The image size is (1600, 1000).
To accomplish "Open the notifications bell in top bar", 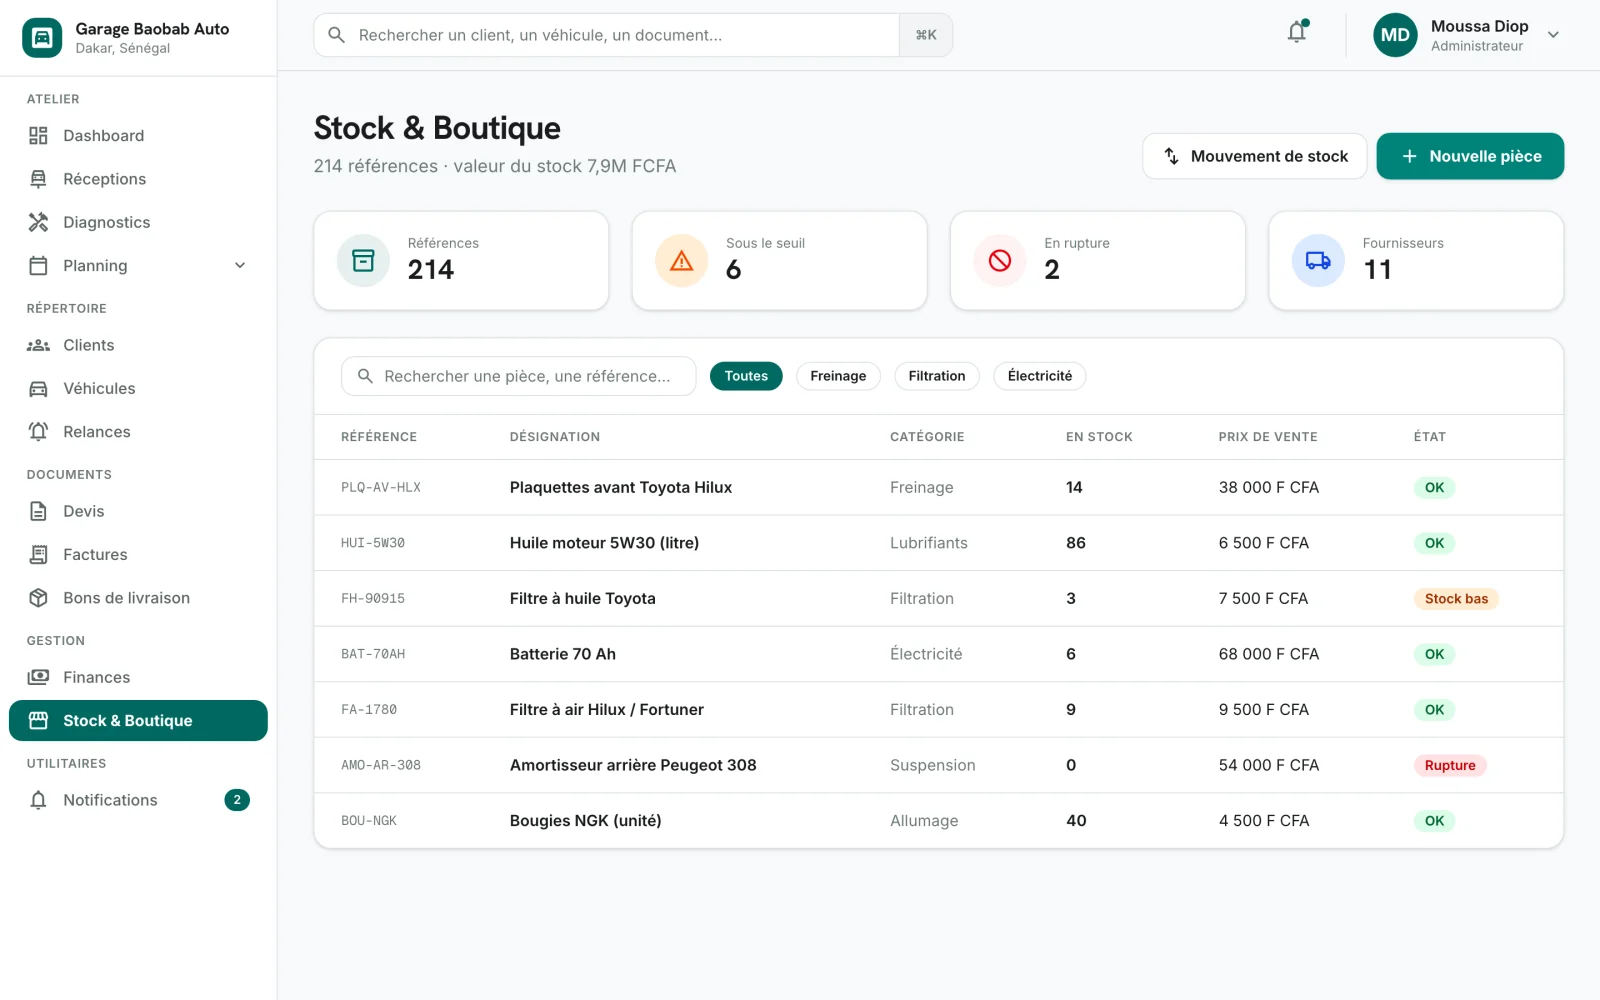I will tap(1297, 33).
